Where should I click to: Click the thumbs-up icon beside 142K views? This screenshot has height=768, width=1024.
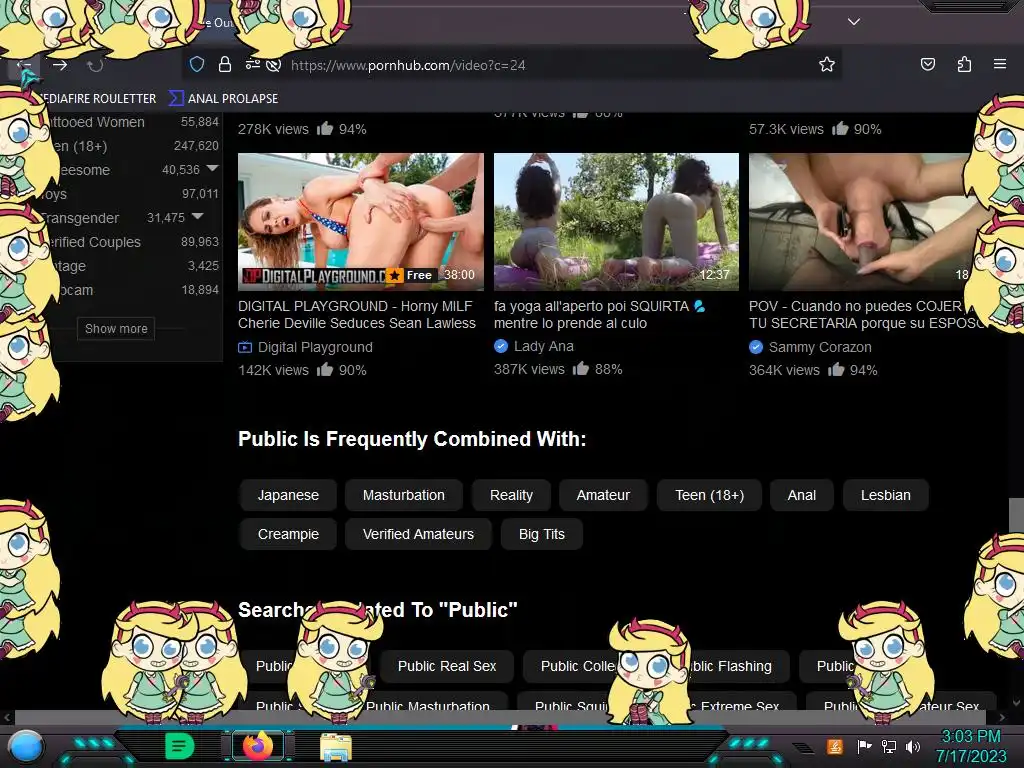tap(325, 369)
